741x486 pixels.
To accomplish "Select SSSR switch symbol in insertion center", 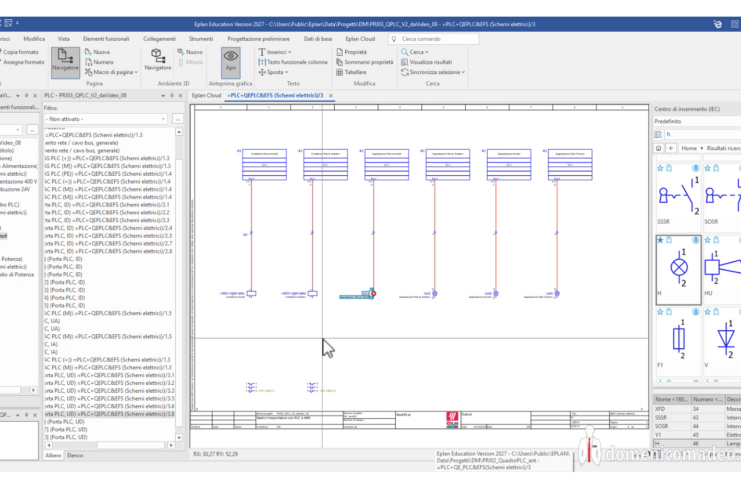I will (x=678, y=197).
